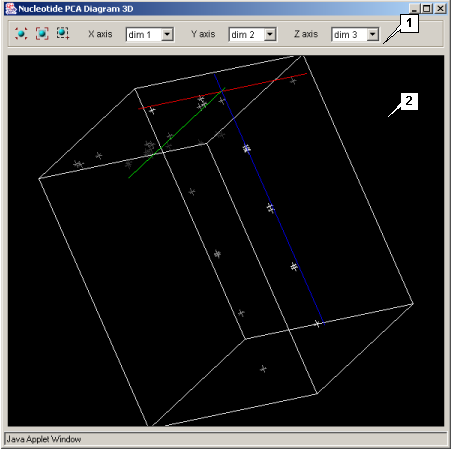The height and width of the screenshot is (450, 452).
Task: Click the application icon in the title bar
Action: pos(11,9)
